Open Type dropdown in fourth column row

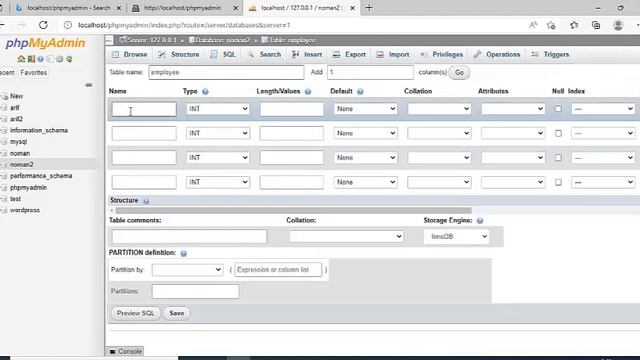pyautogui.click(x=218, y=182)
